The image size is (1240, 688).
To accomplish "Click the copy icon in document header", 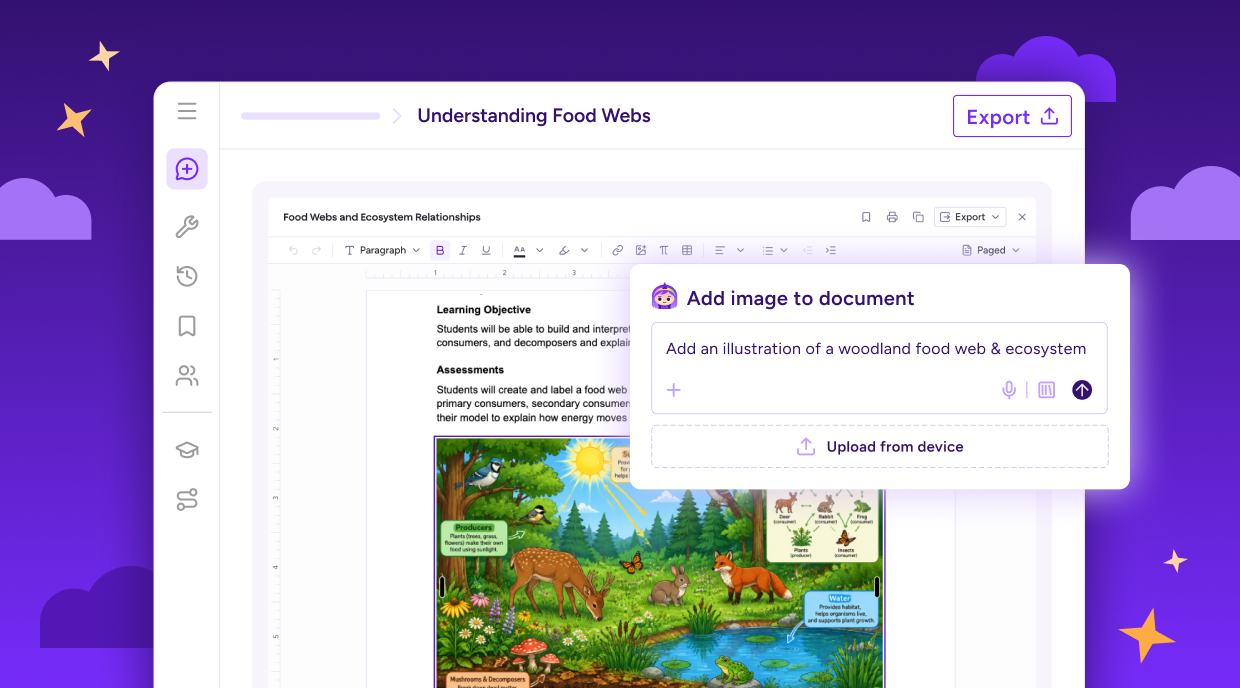I will (x=918, y=217).
